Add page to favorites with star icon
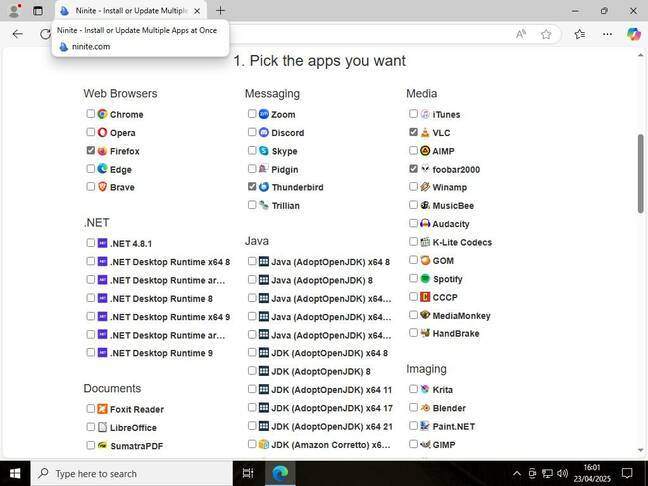 546,34
